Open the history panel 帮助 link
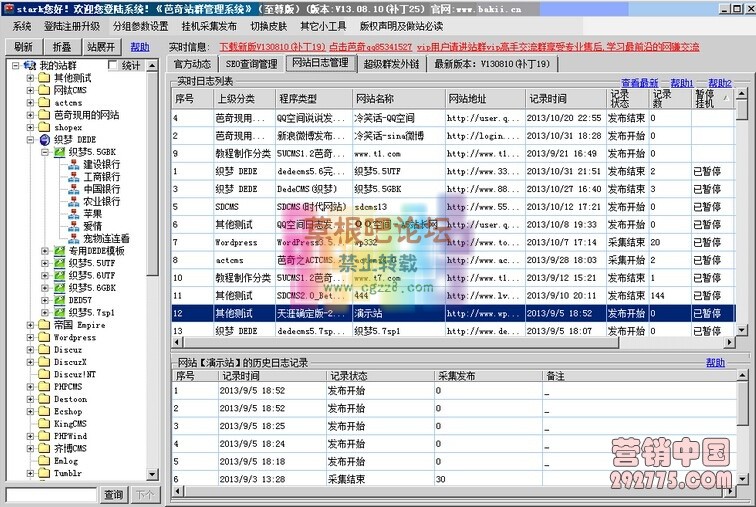This screenshot has width=756, height=507. [x=716, y=362]
